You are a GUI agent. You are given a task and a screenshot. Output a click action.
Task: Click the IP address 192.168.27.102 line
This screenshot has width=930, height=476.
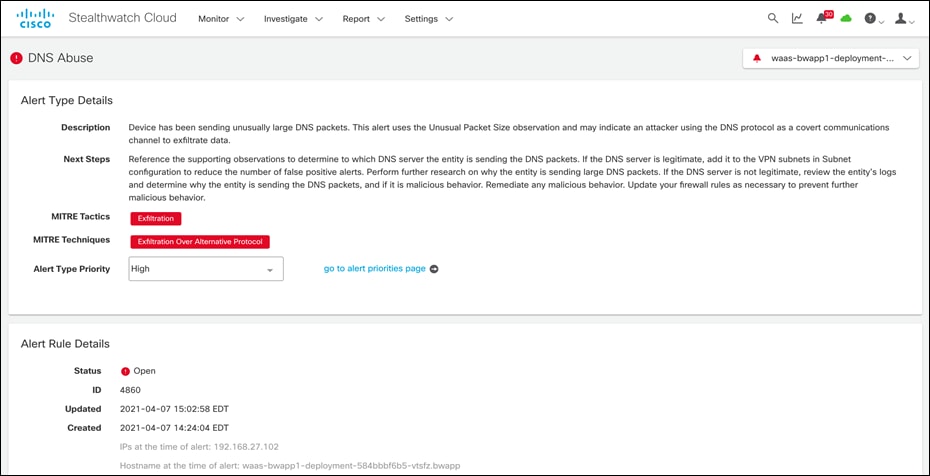coord(199,447)
